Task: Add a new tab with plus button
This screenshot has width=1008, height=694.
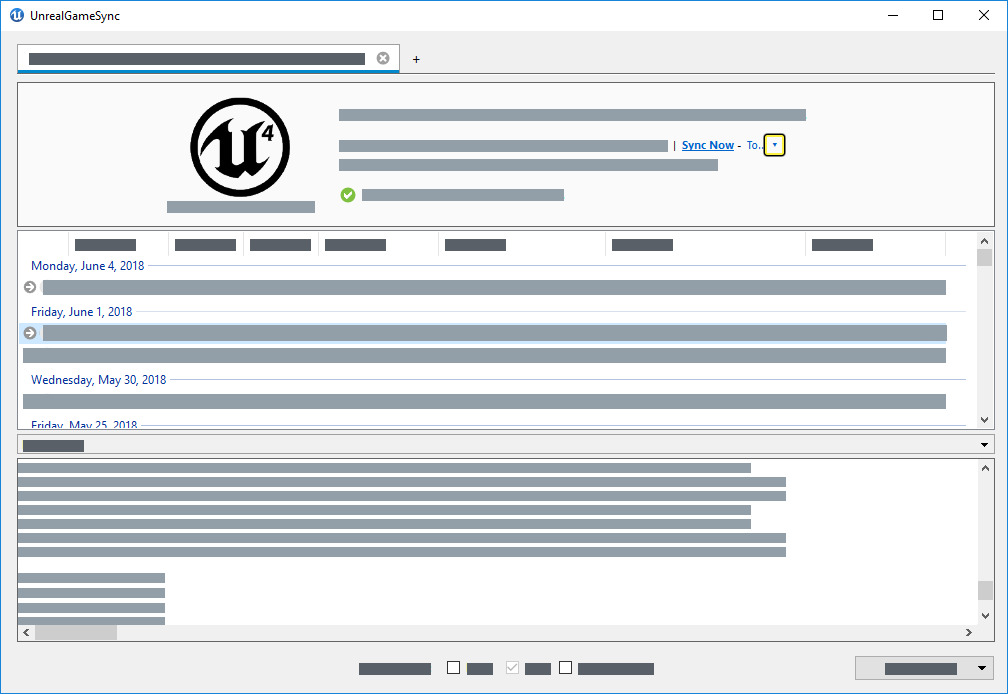Action: click(416, 59)
